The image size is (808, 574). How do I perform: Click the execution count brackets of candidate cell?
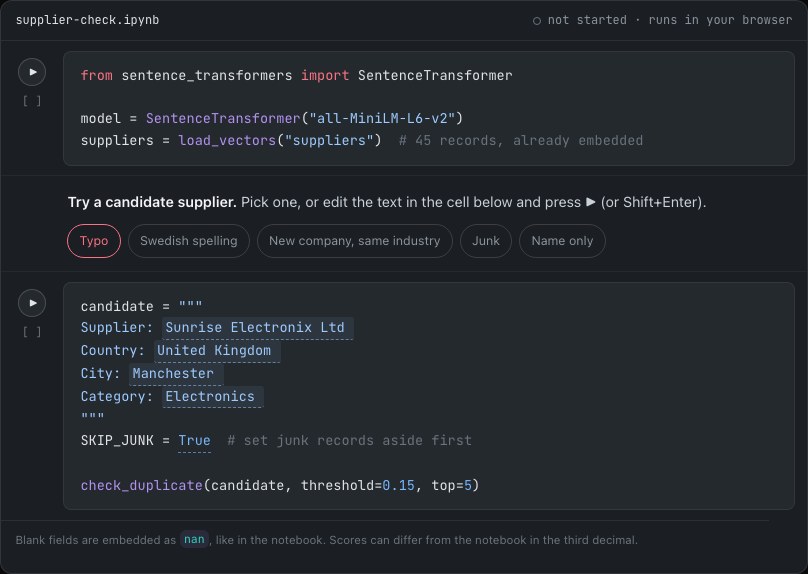coord(32,332)
